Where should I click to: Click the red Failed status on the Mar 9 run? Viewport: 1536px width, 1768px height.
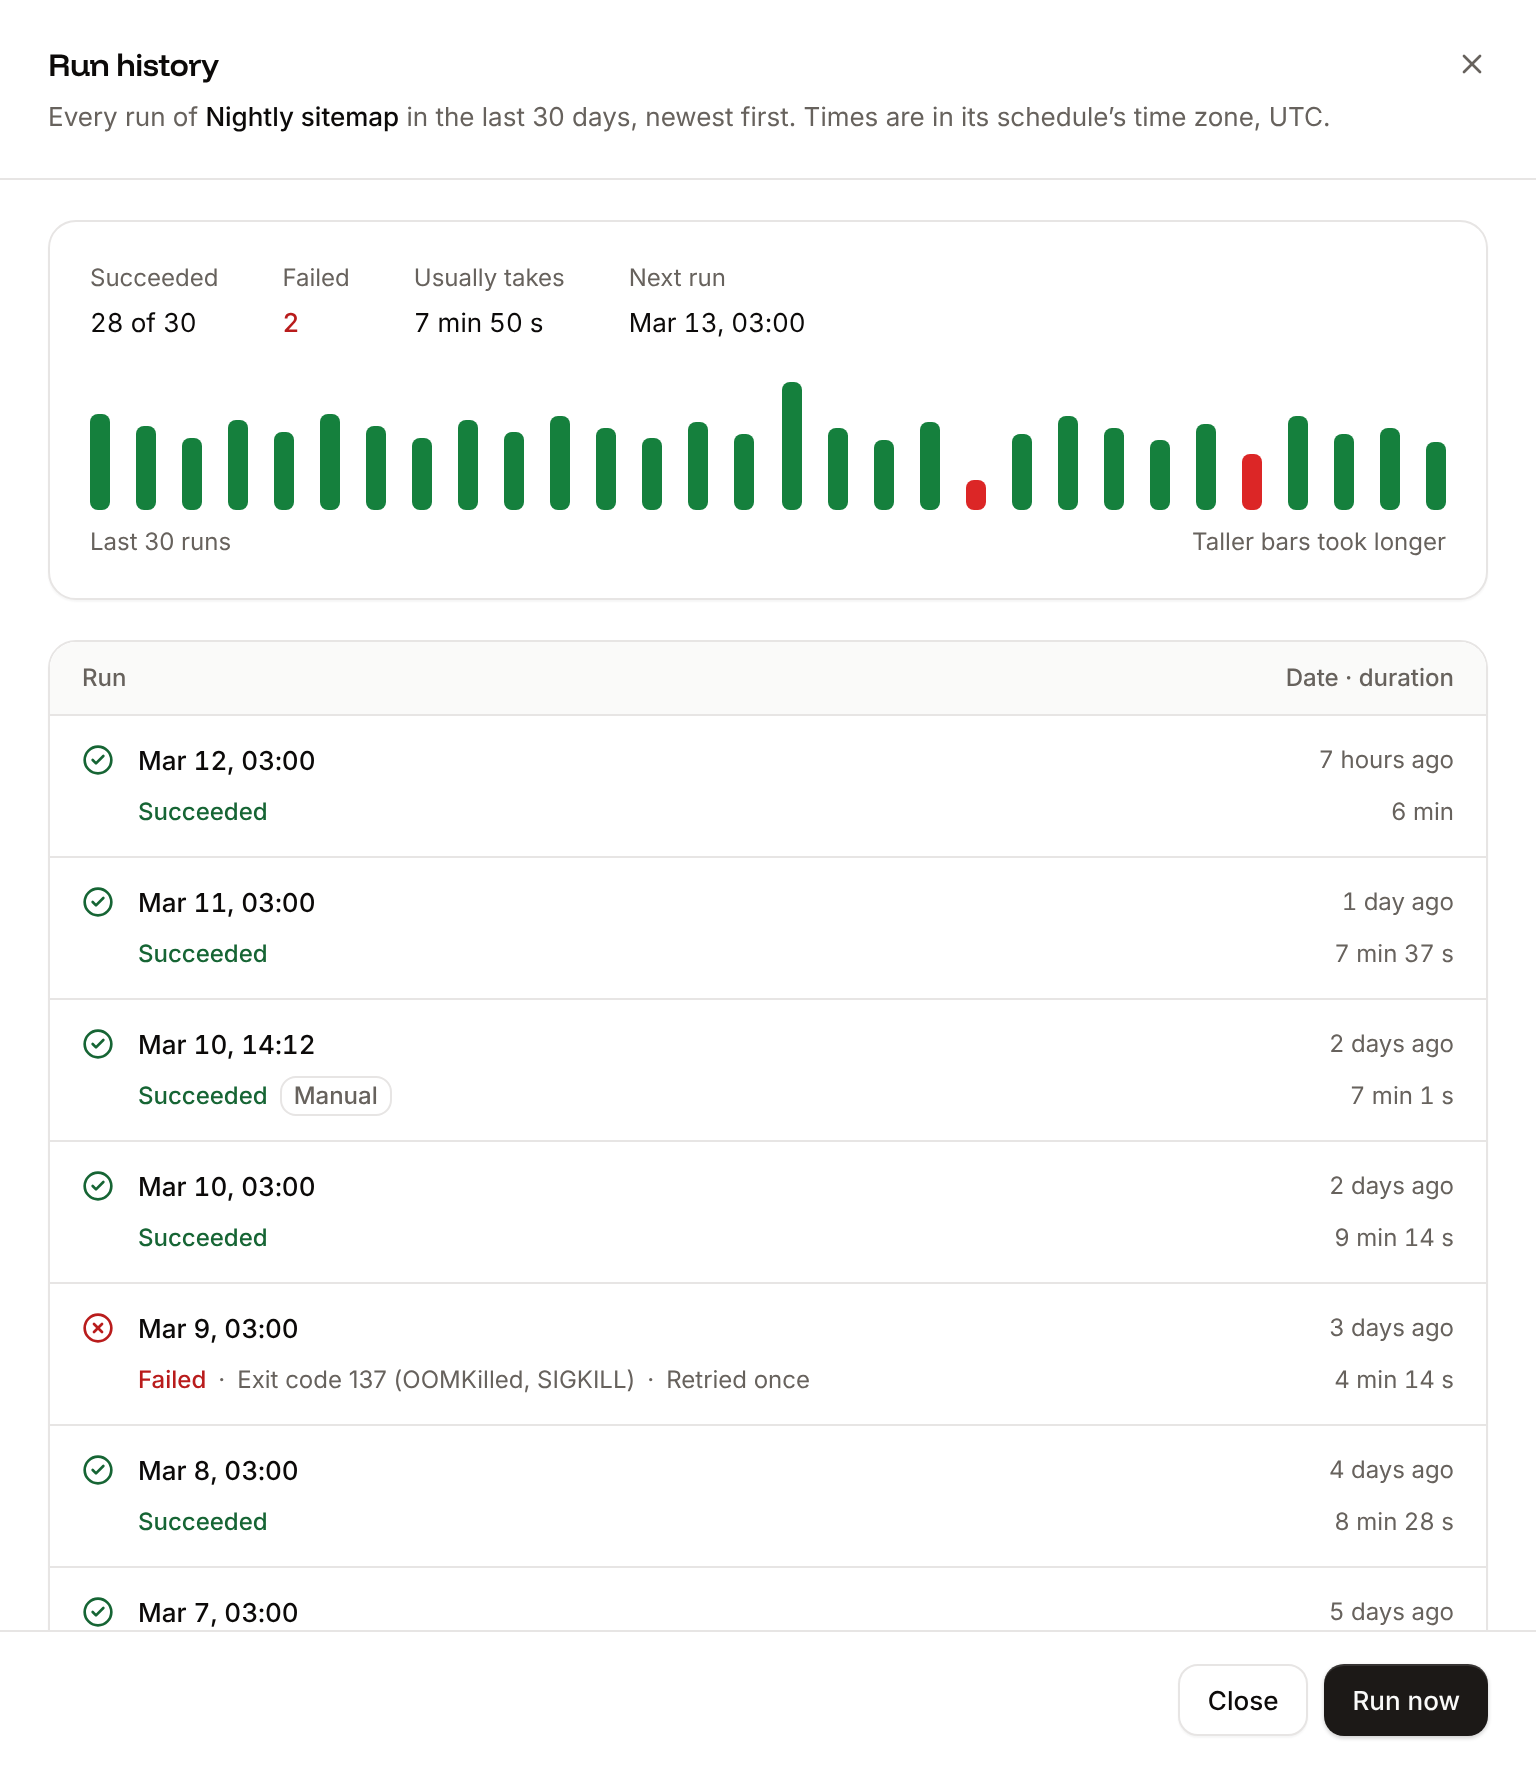172,1380
